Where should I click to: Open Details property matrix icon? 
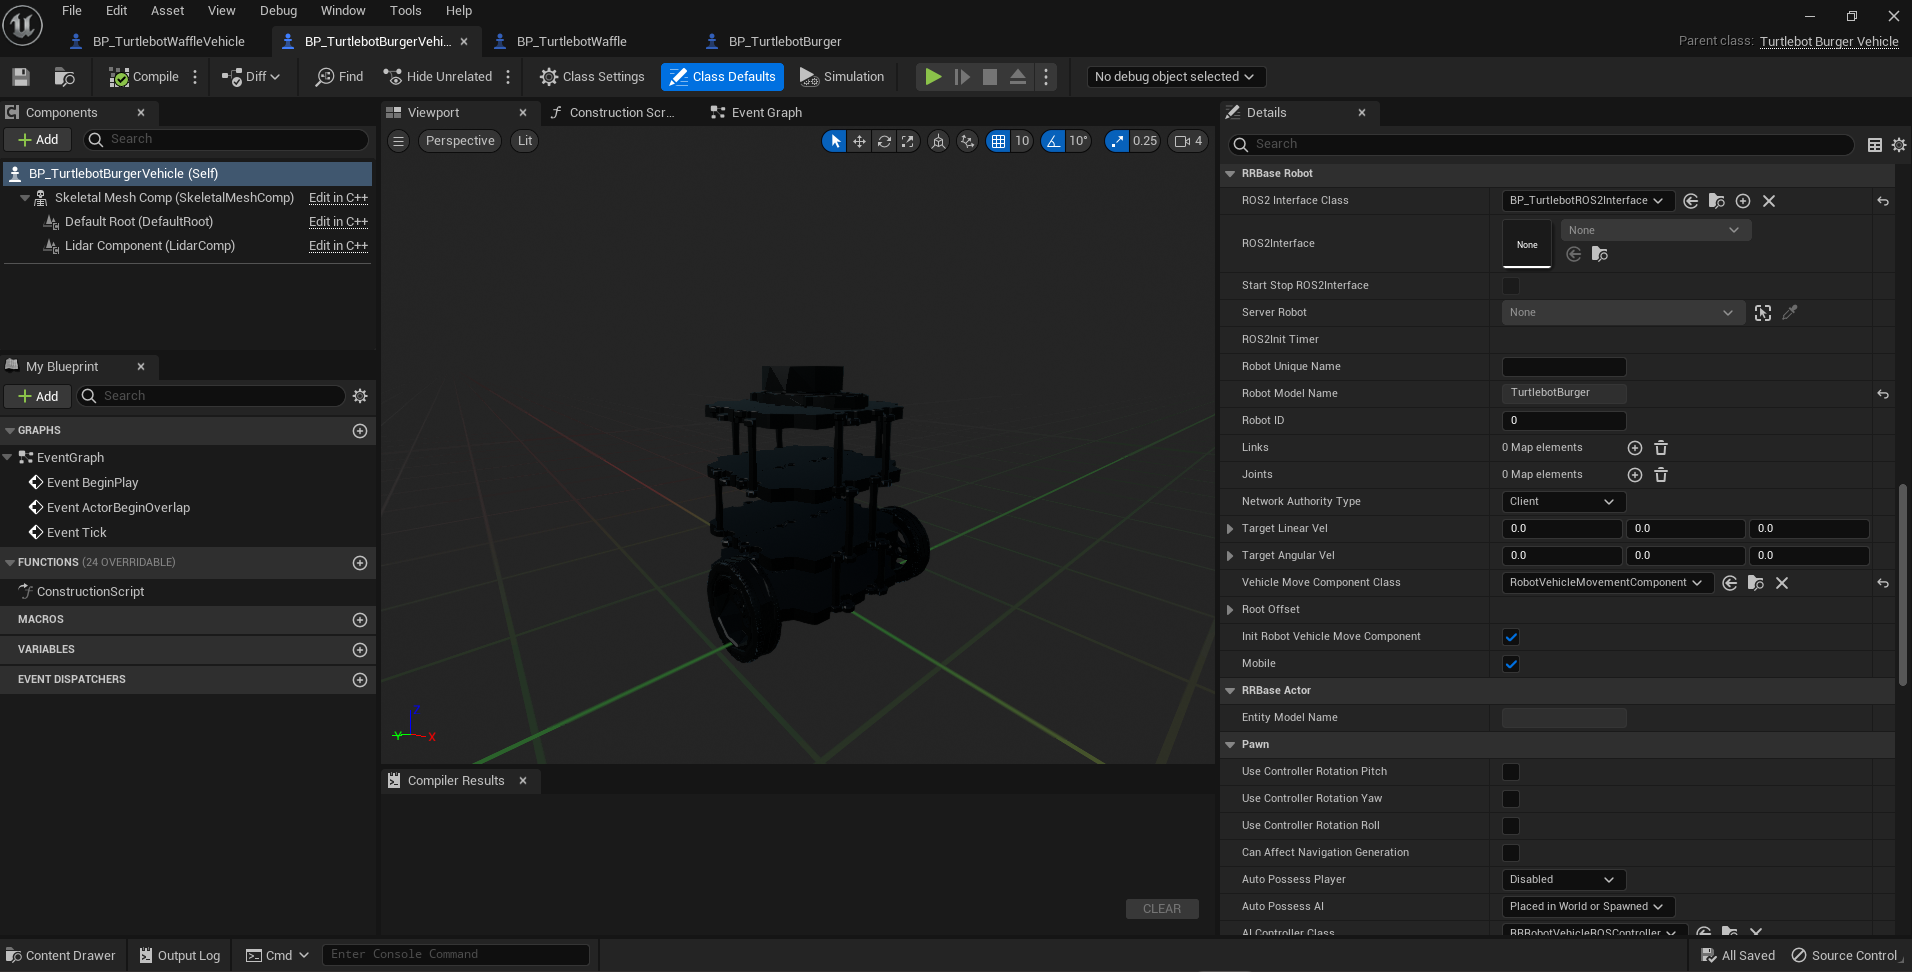pyautogui.click(x=1875, y=145)
